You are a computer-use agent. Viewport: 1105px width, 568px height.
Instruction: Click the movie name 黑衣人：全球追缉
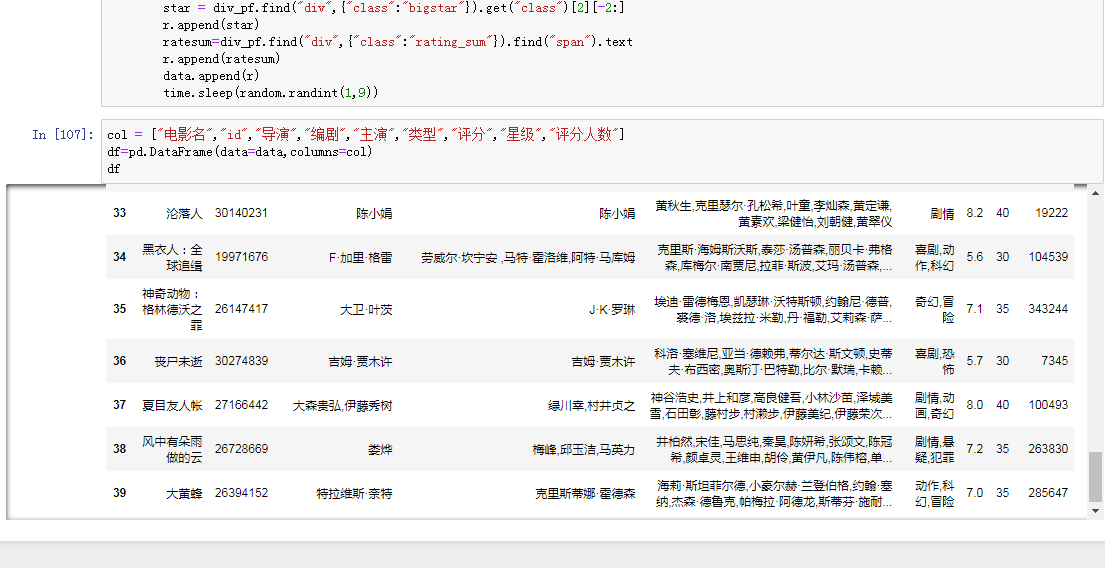click(x=172, y=257)
